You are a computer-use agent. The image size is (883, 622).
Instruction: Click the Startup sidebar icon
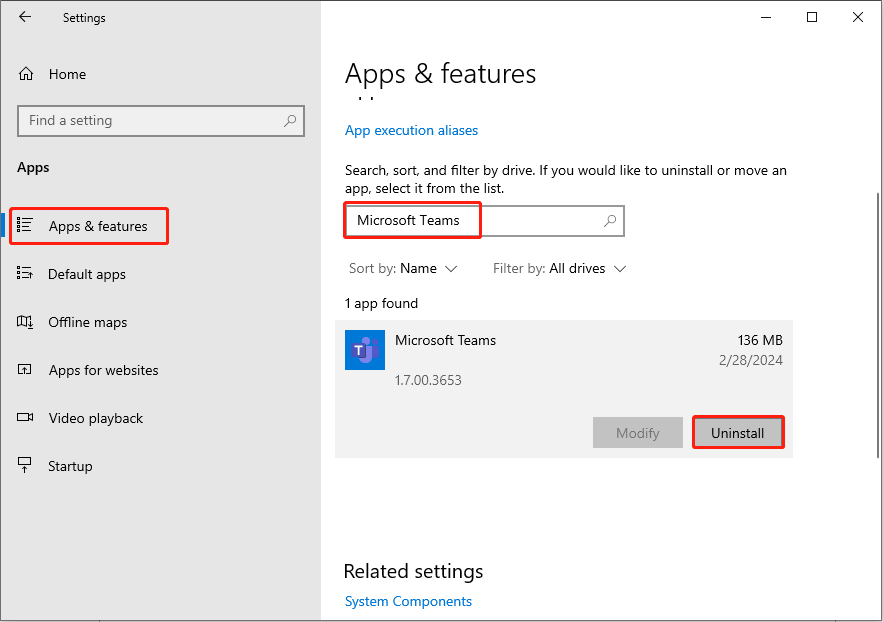click(26, 466)
